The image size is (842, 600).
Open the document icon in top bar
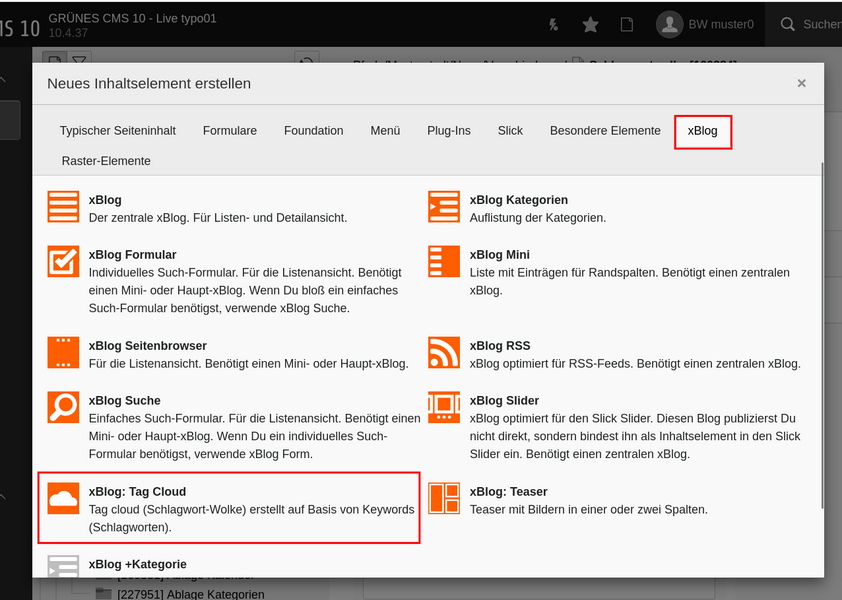tap(626, 24)
